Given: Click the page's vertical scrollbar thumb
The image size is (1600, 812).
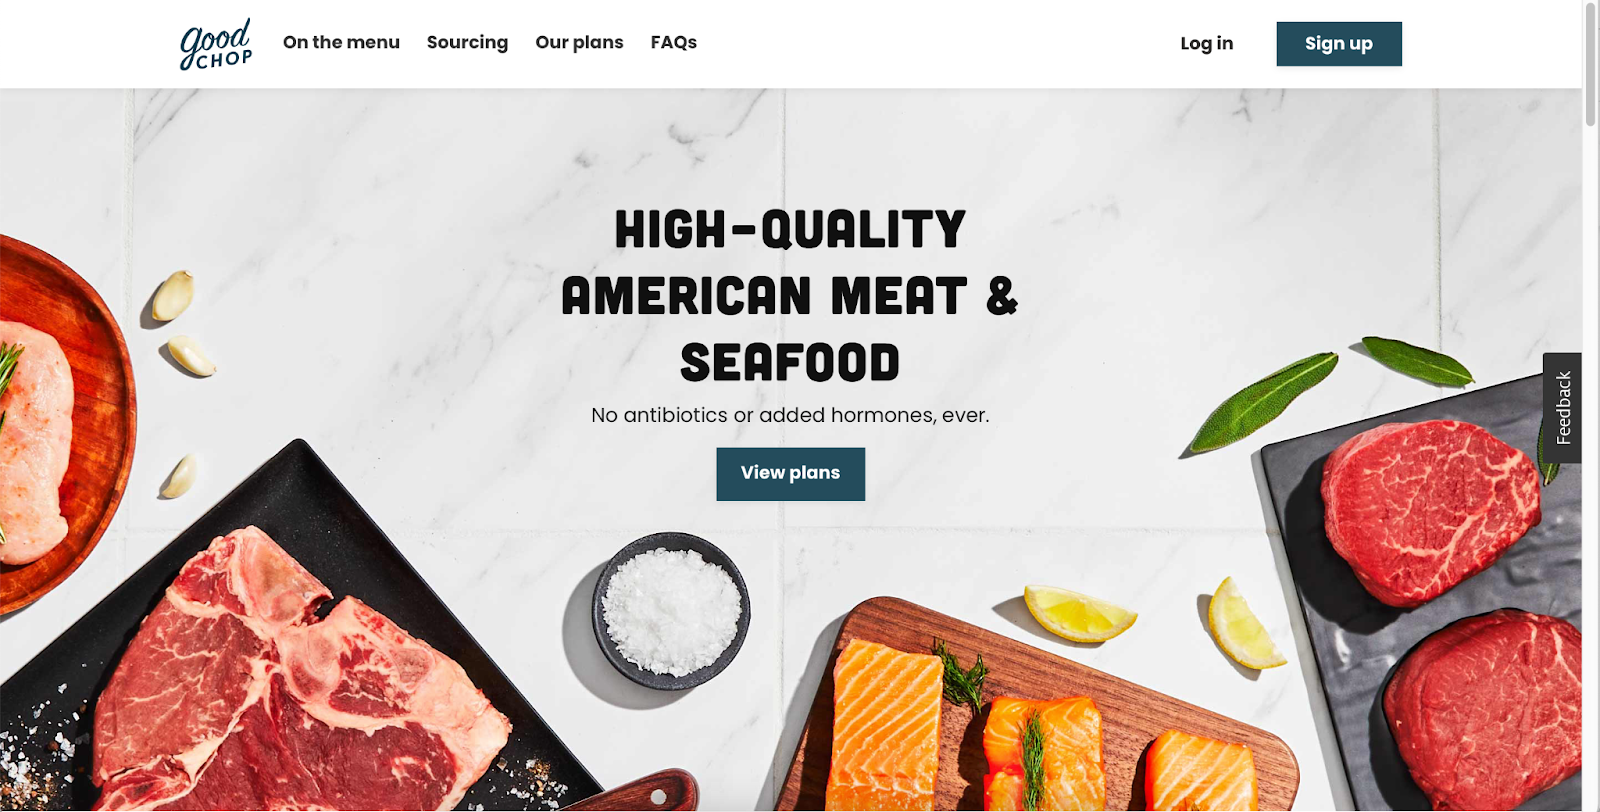Looking at the screenshot, I should tap(1591, 65).
